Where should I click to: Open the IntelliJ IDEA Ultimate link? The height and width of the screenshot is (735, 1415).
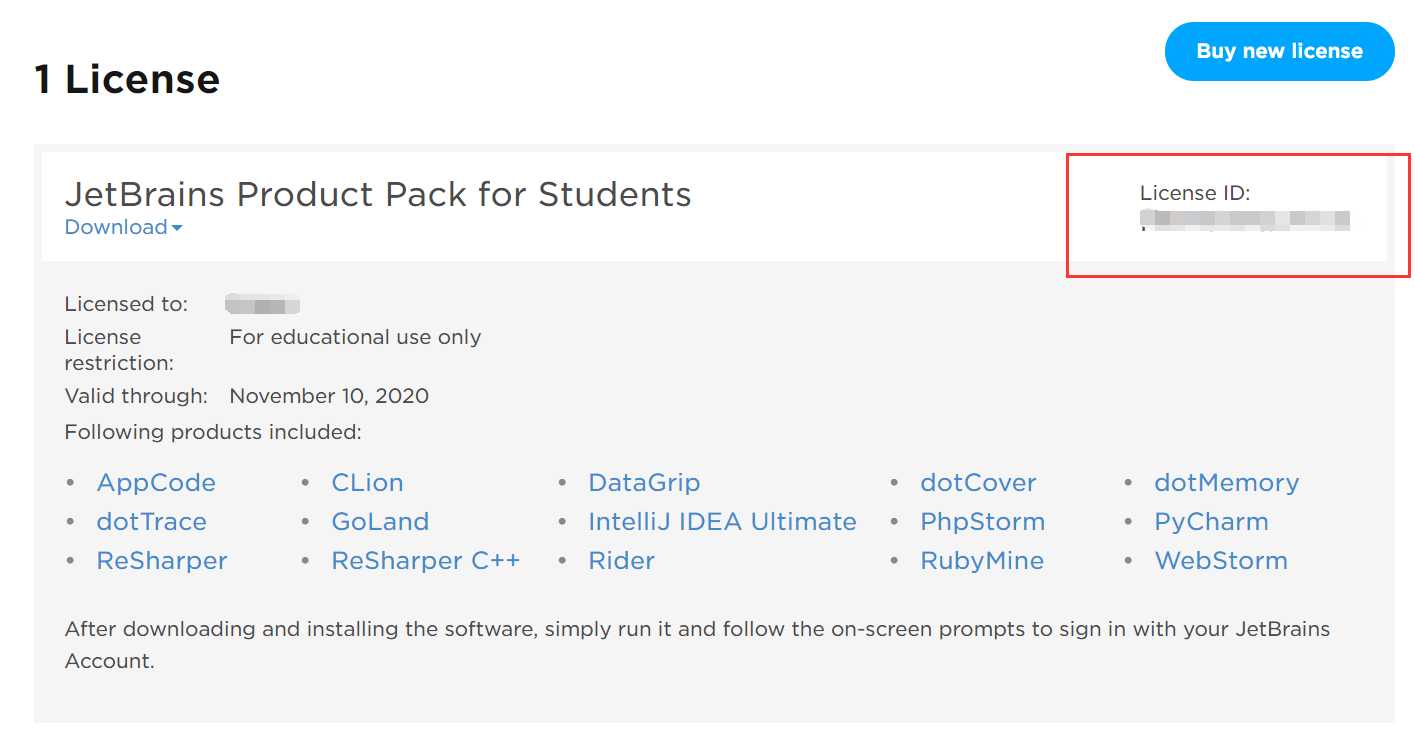[x=722, y=521]
